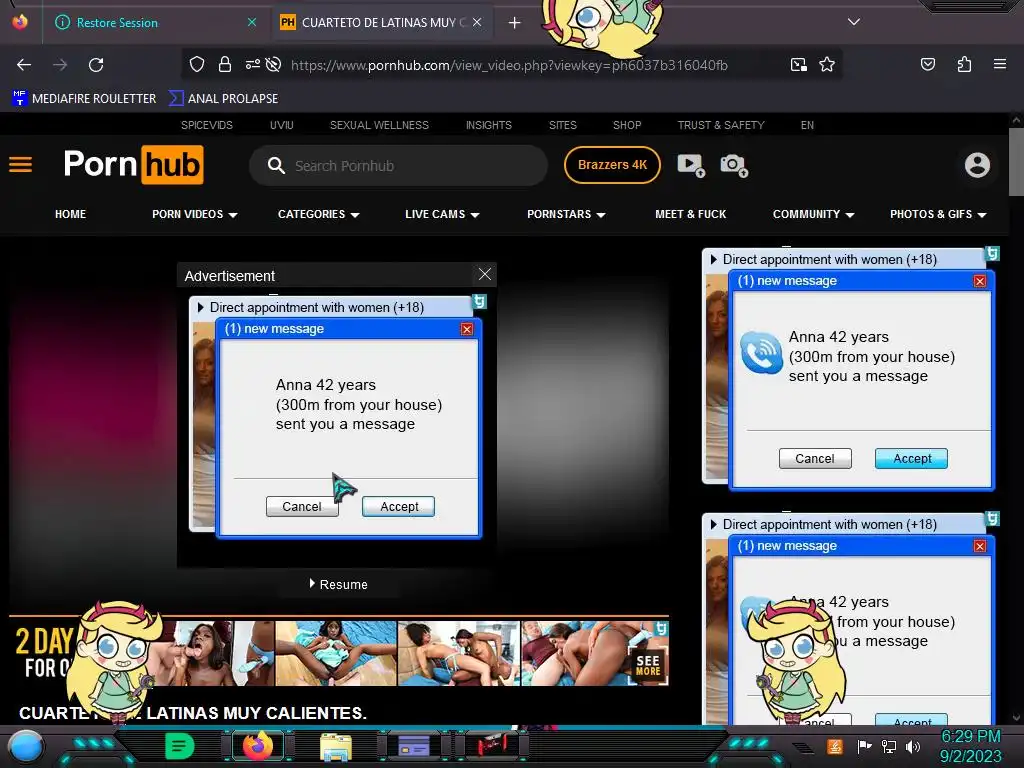
Task: Click disclosure triangle on center ad header
Action: [200, 307]
